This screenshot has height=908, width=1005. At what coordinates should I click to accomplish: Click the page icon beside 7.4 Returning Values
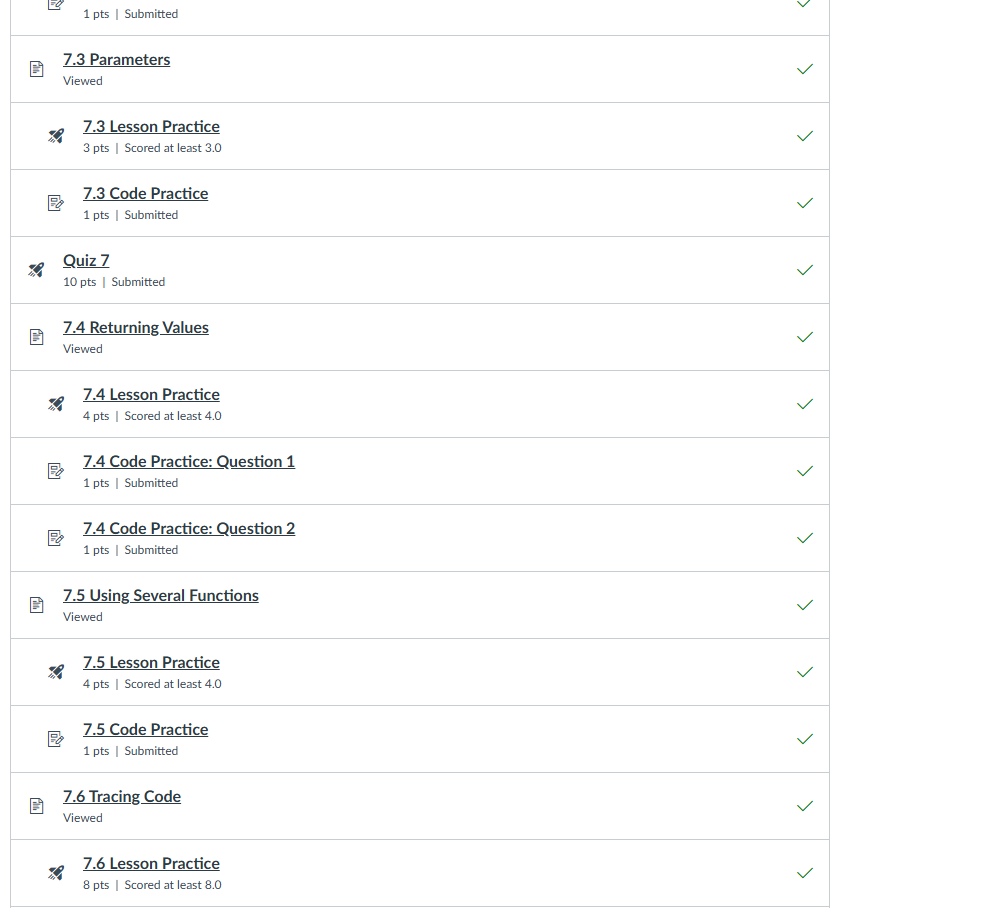pos(37,337)
